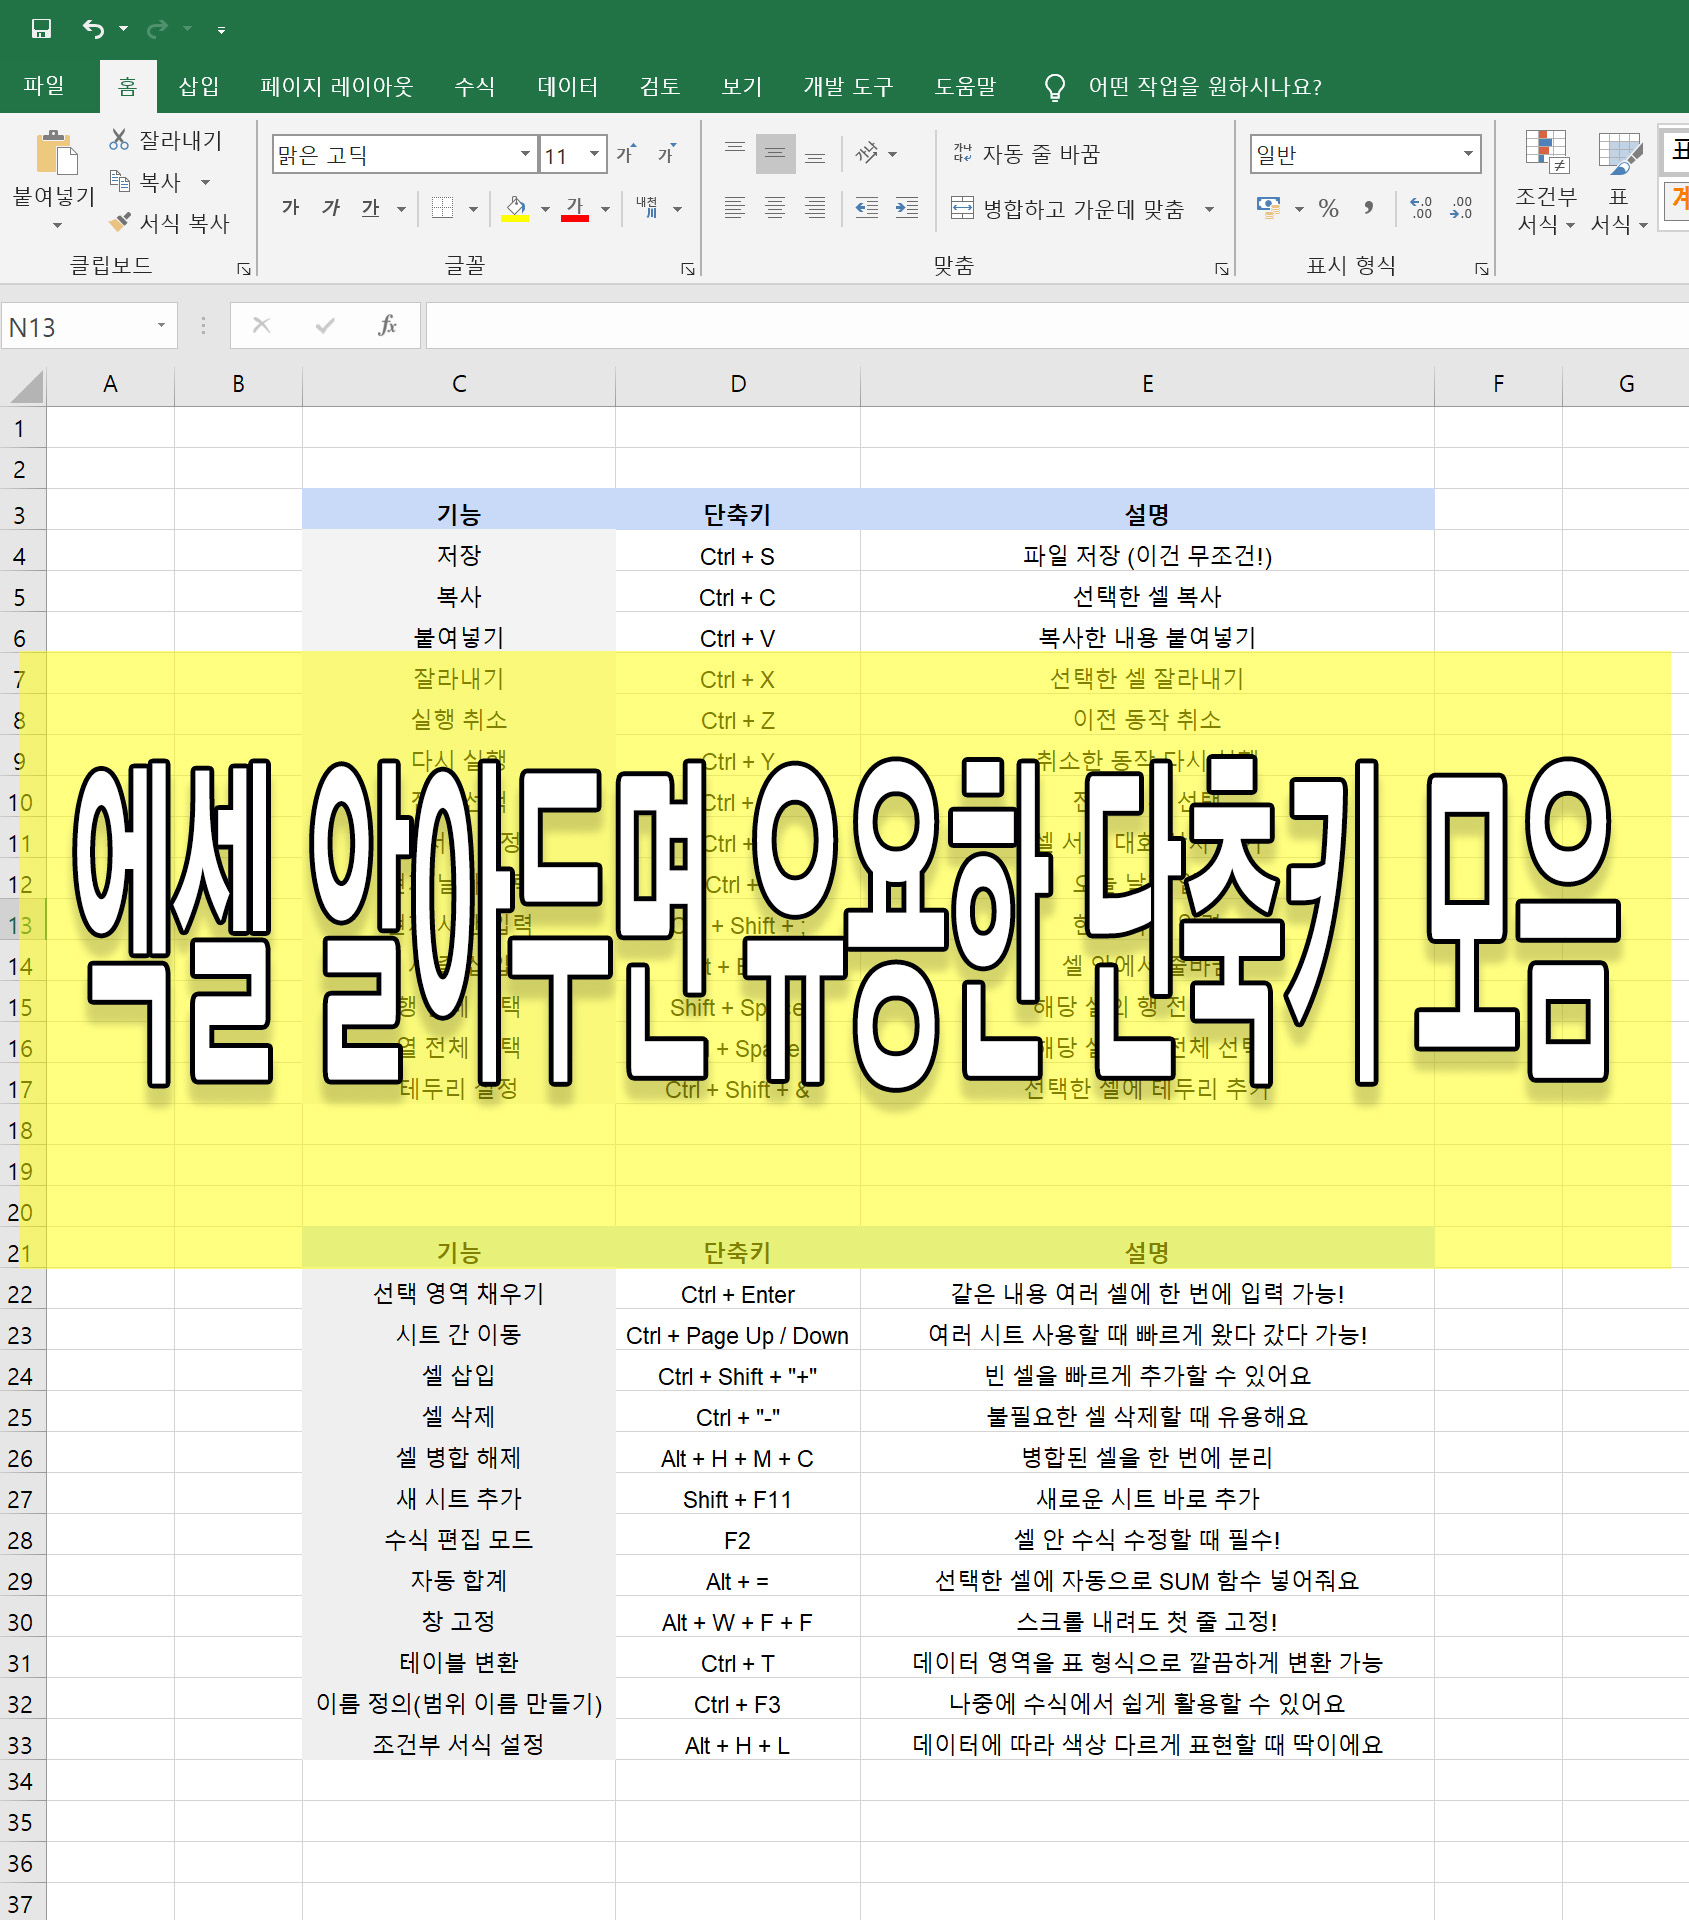This screenshot has width=1689, height=1920.
Task: Click the Undo arrow icon
Action: (x=93, y=29)
